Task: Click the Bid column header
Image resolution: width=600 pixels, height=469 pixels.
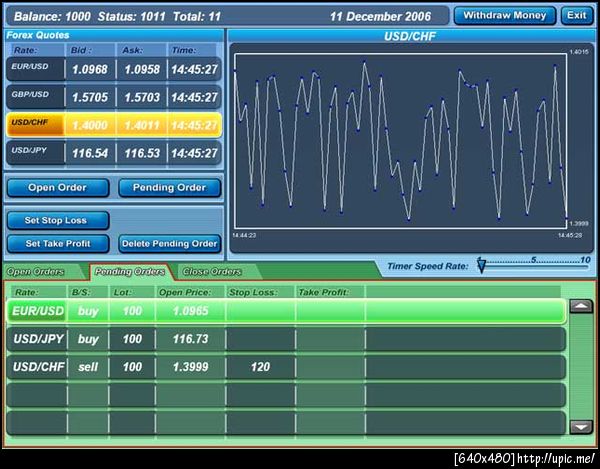Action: click(x=81, y=50)
